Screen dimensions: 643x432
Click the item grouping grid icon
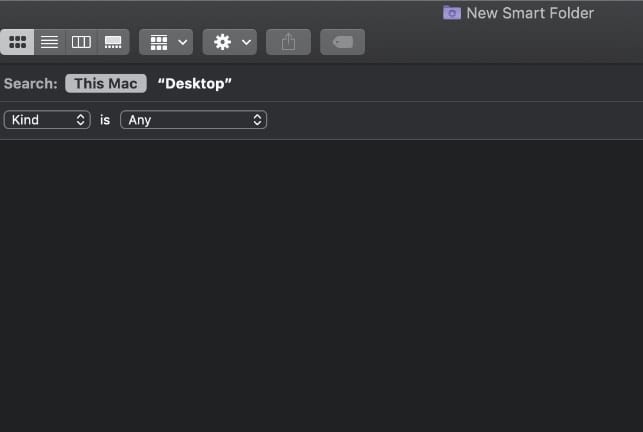point(158,42)
